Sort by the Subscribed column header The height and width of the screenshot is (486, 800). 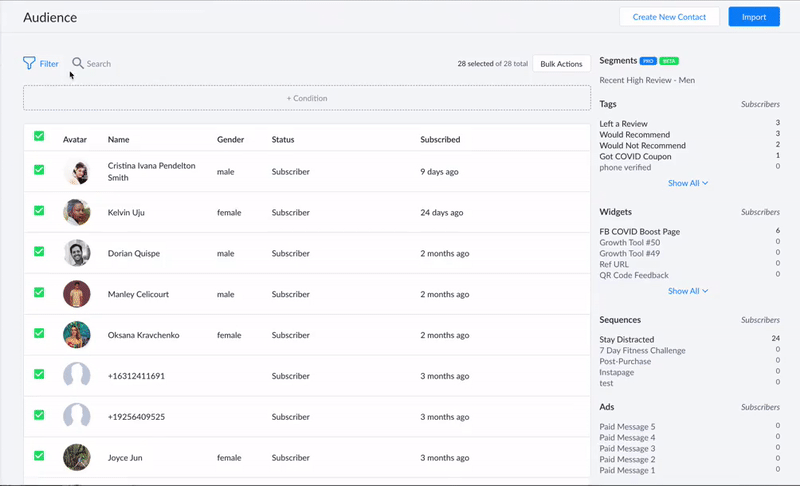coord(440,139)
